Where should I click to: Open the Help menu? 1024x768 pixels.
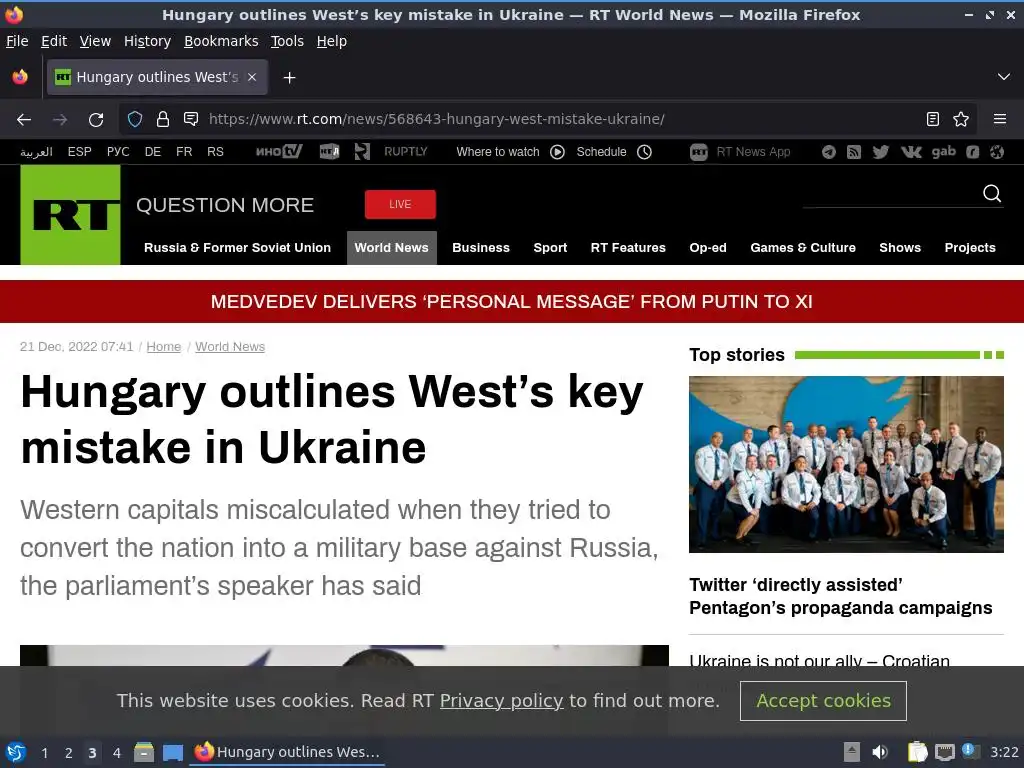tap(332, 41)
